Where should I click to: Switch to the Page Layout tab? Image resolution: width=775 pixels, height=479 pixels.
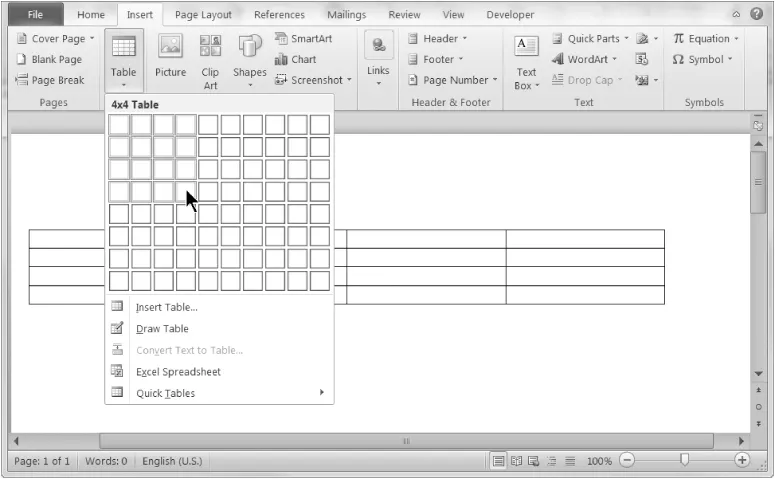tap(203, 15)
